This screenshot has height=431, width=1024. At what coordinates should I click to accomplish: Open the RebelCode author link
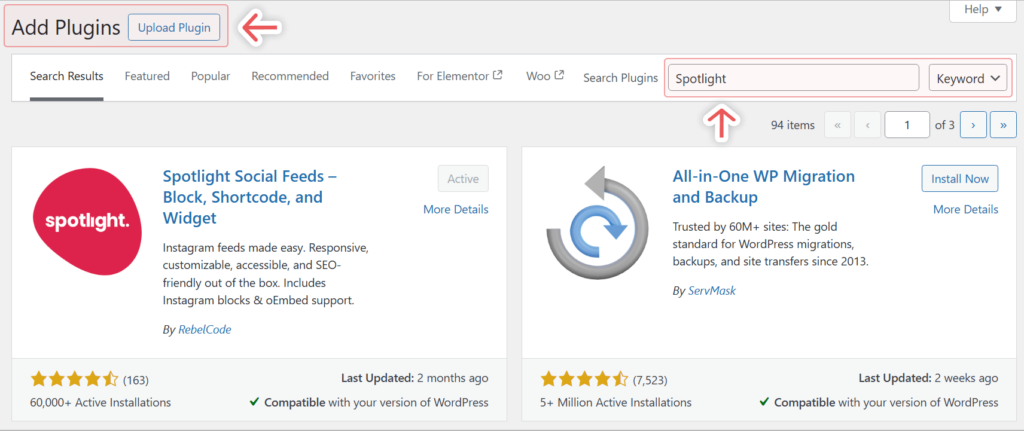(204, 330)
